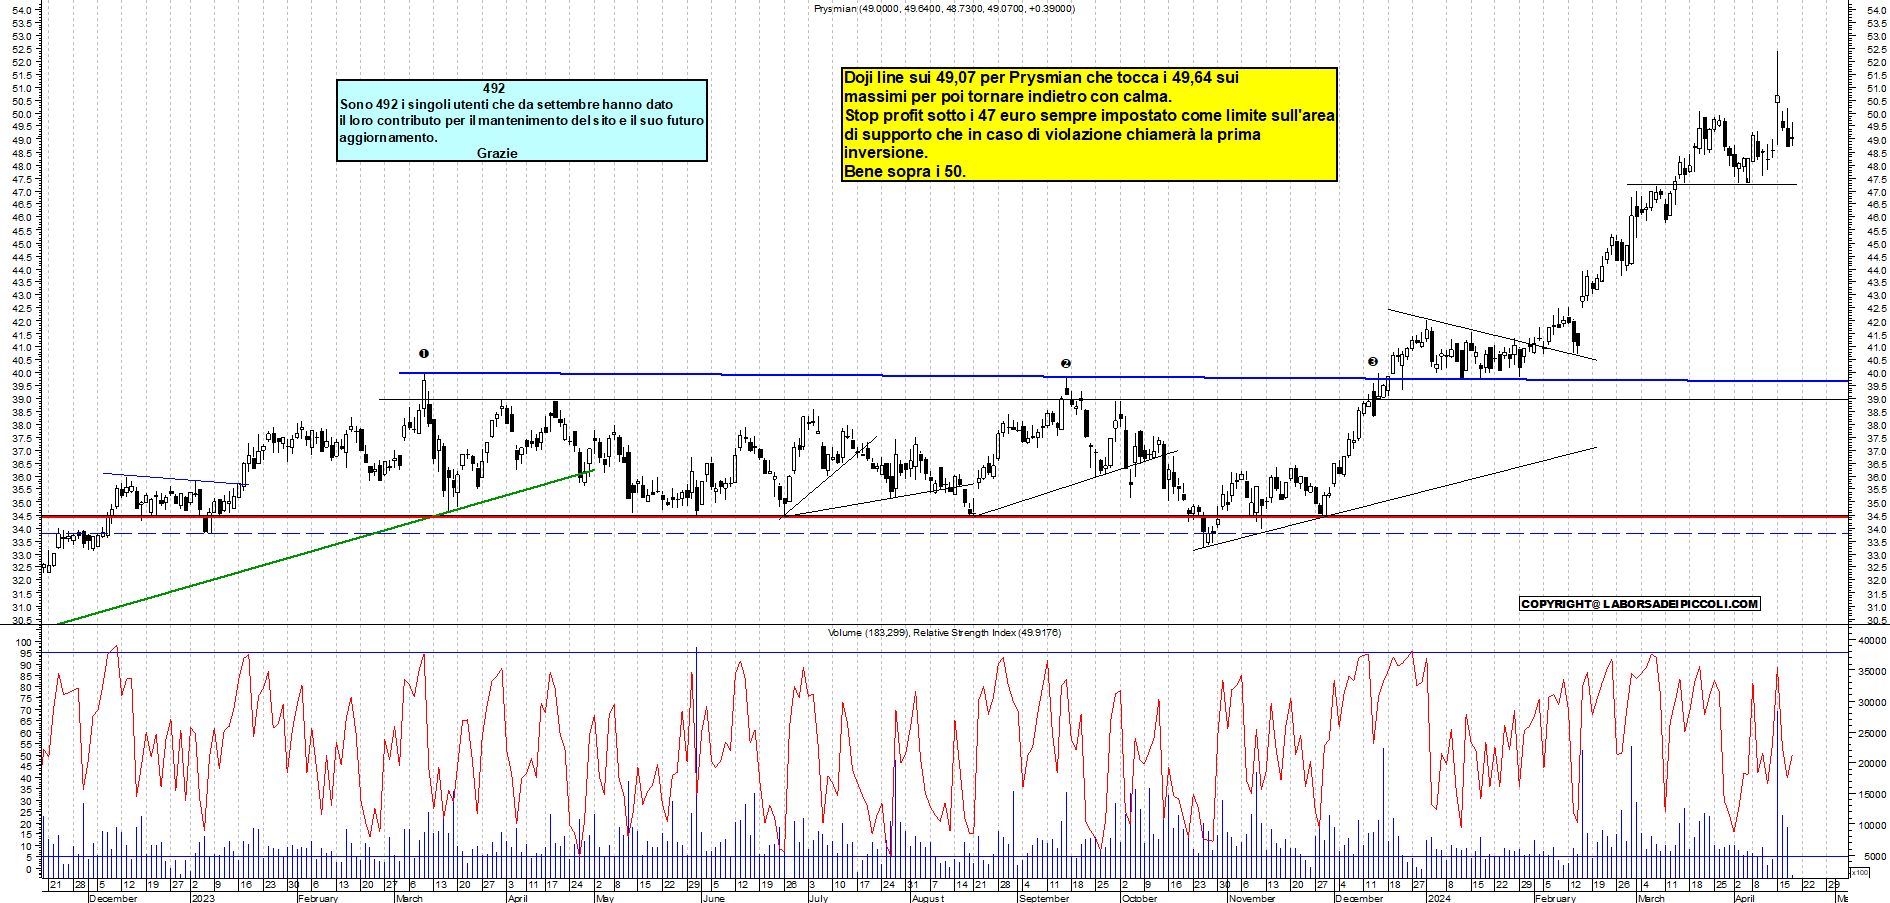Click the '2024' year label on the time axis
The width and height of the screenshot is (1890, 903).
point(1439,898)
